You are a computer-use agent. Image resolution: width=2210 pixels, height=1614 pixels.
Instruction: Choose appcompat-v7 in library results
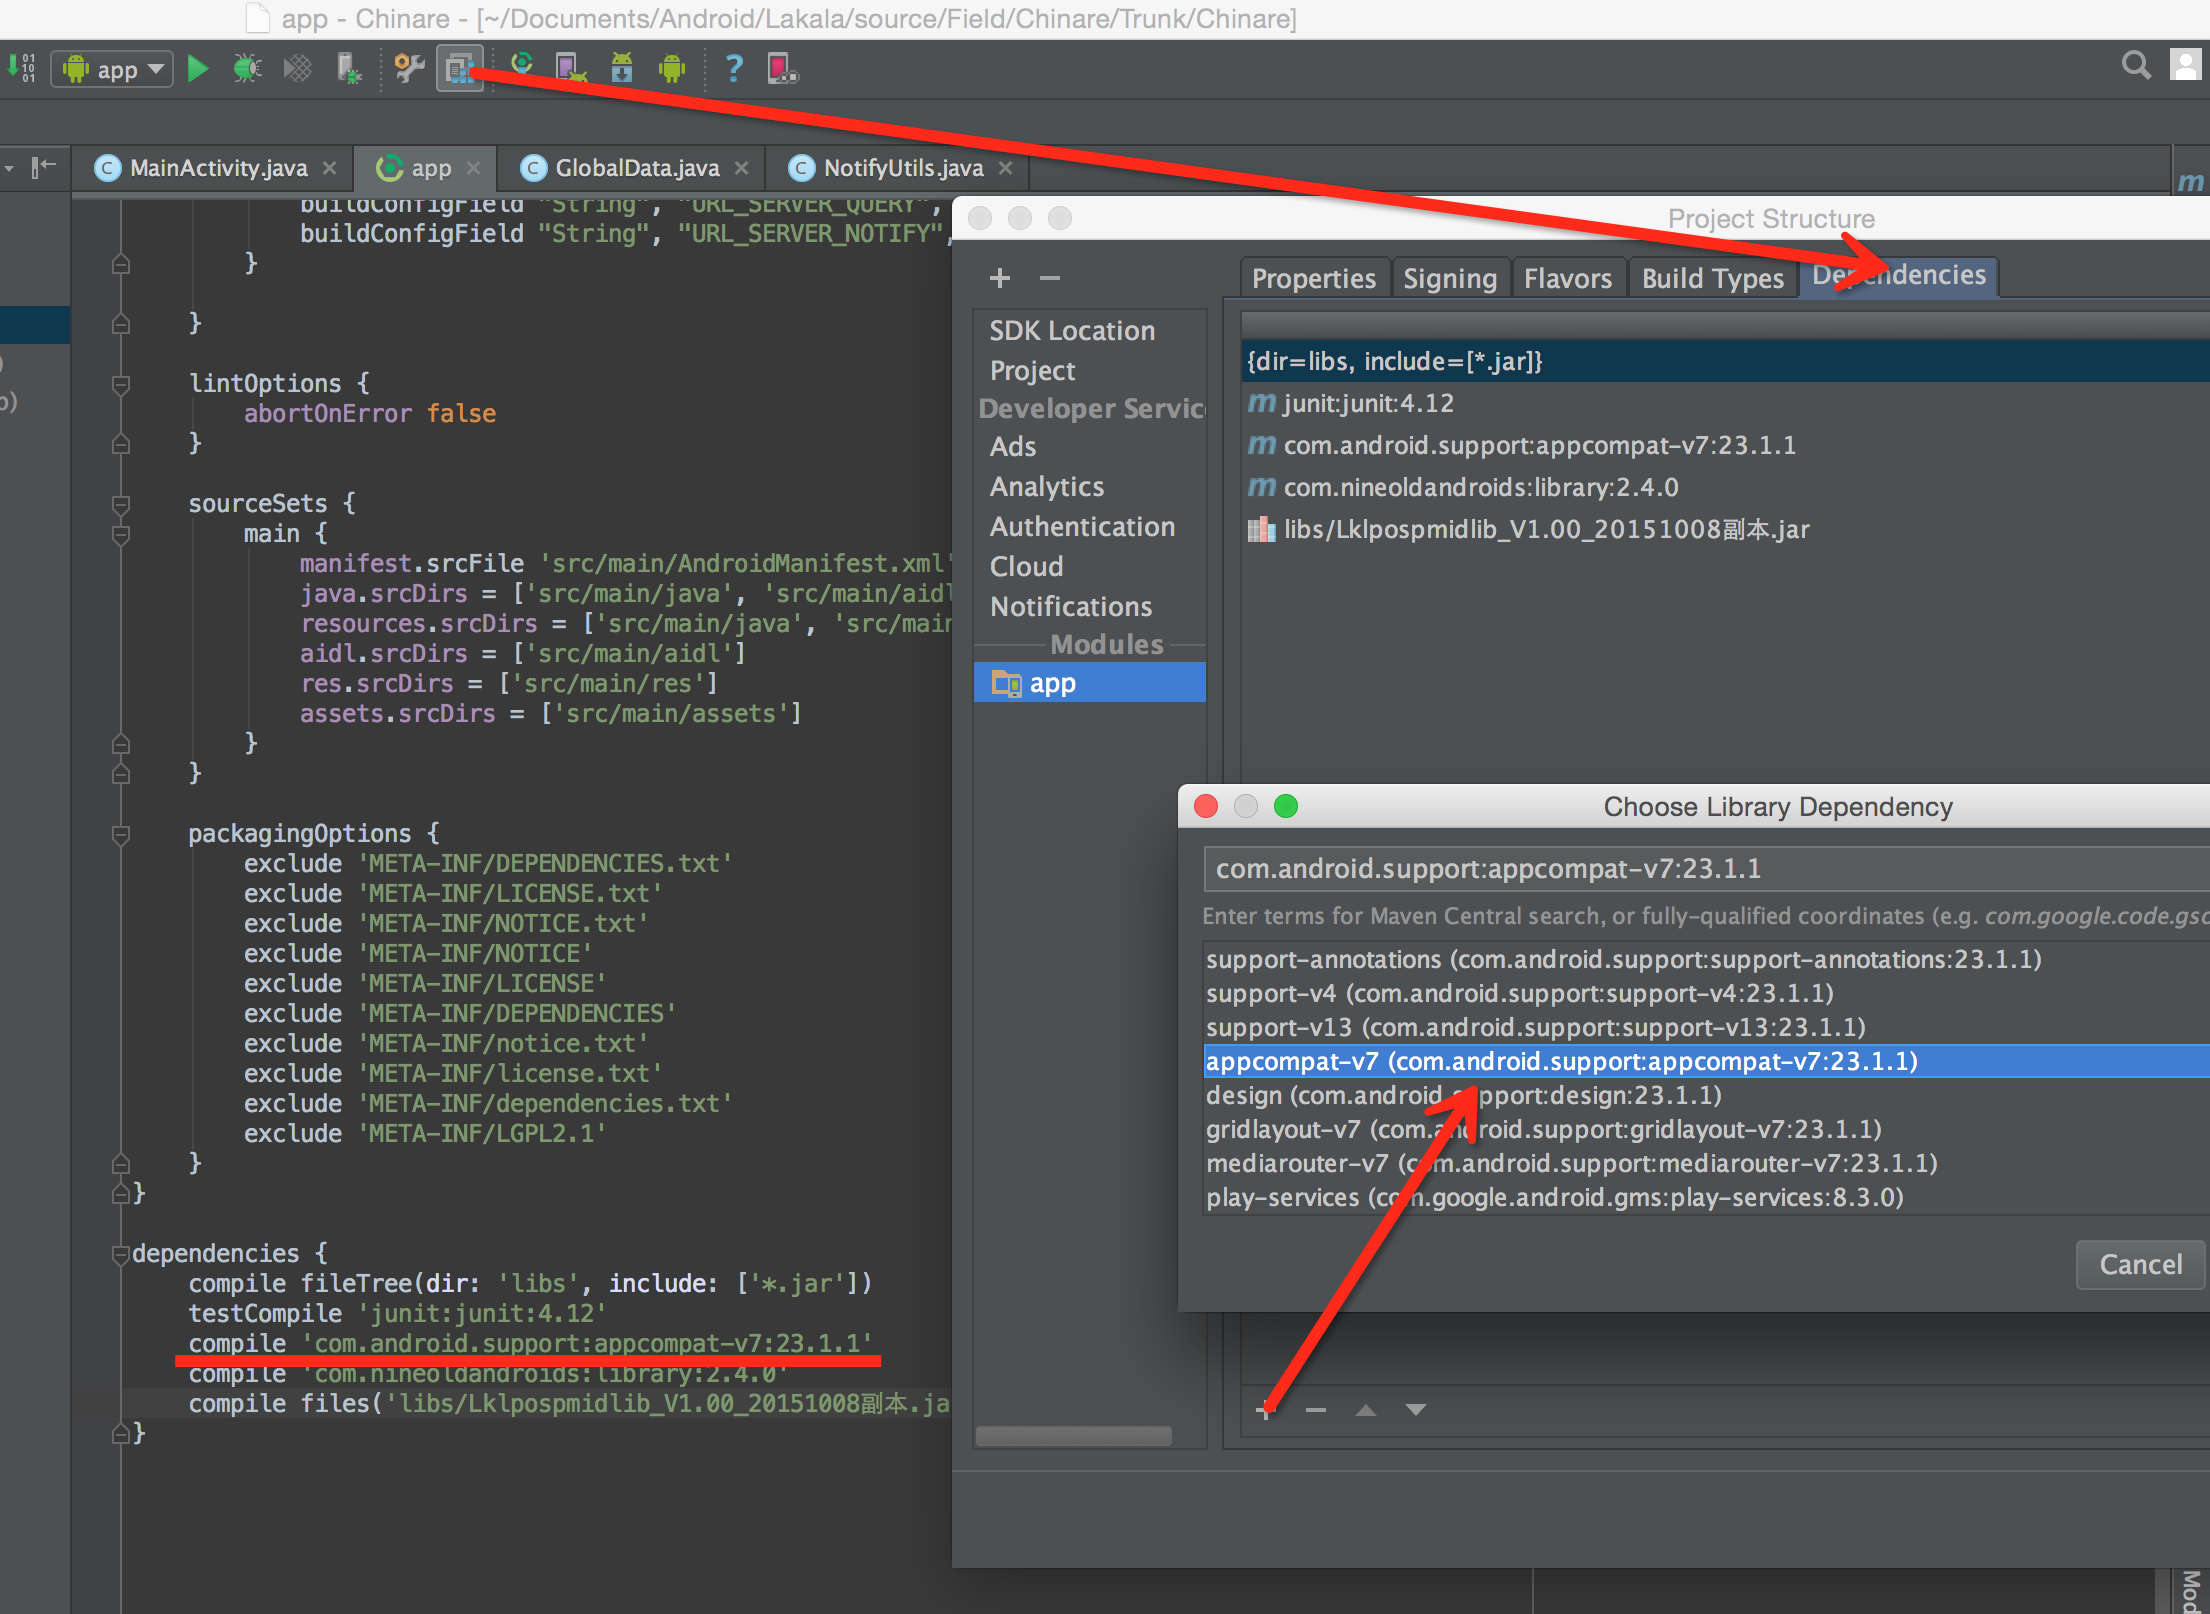(x=1706, y=1061)
